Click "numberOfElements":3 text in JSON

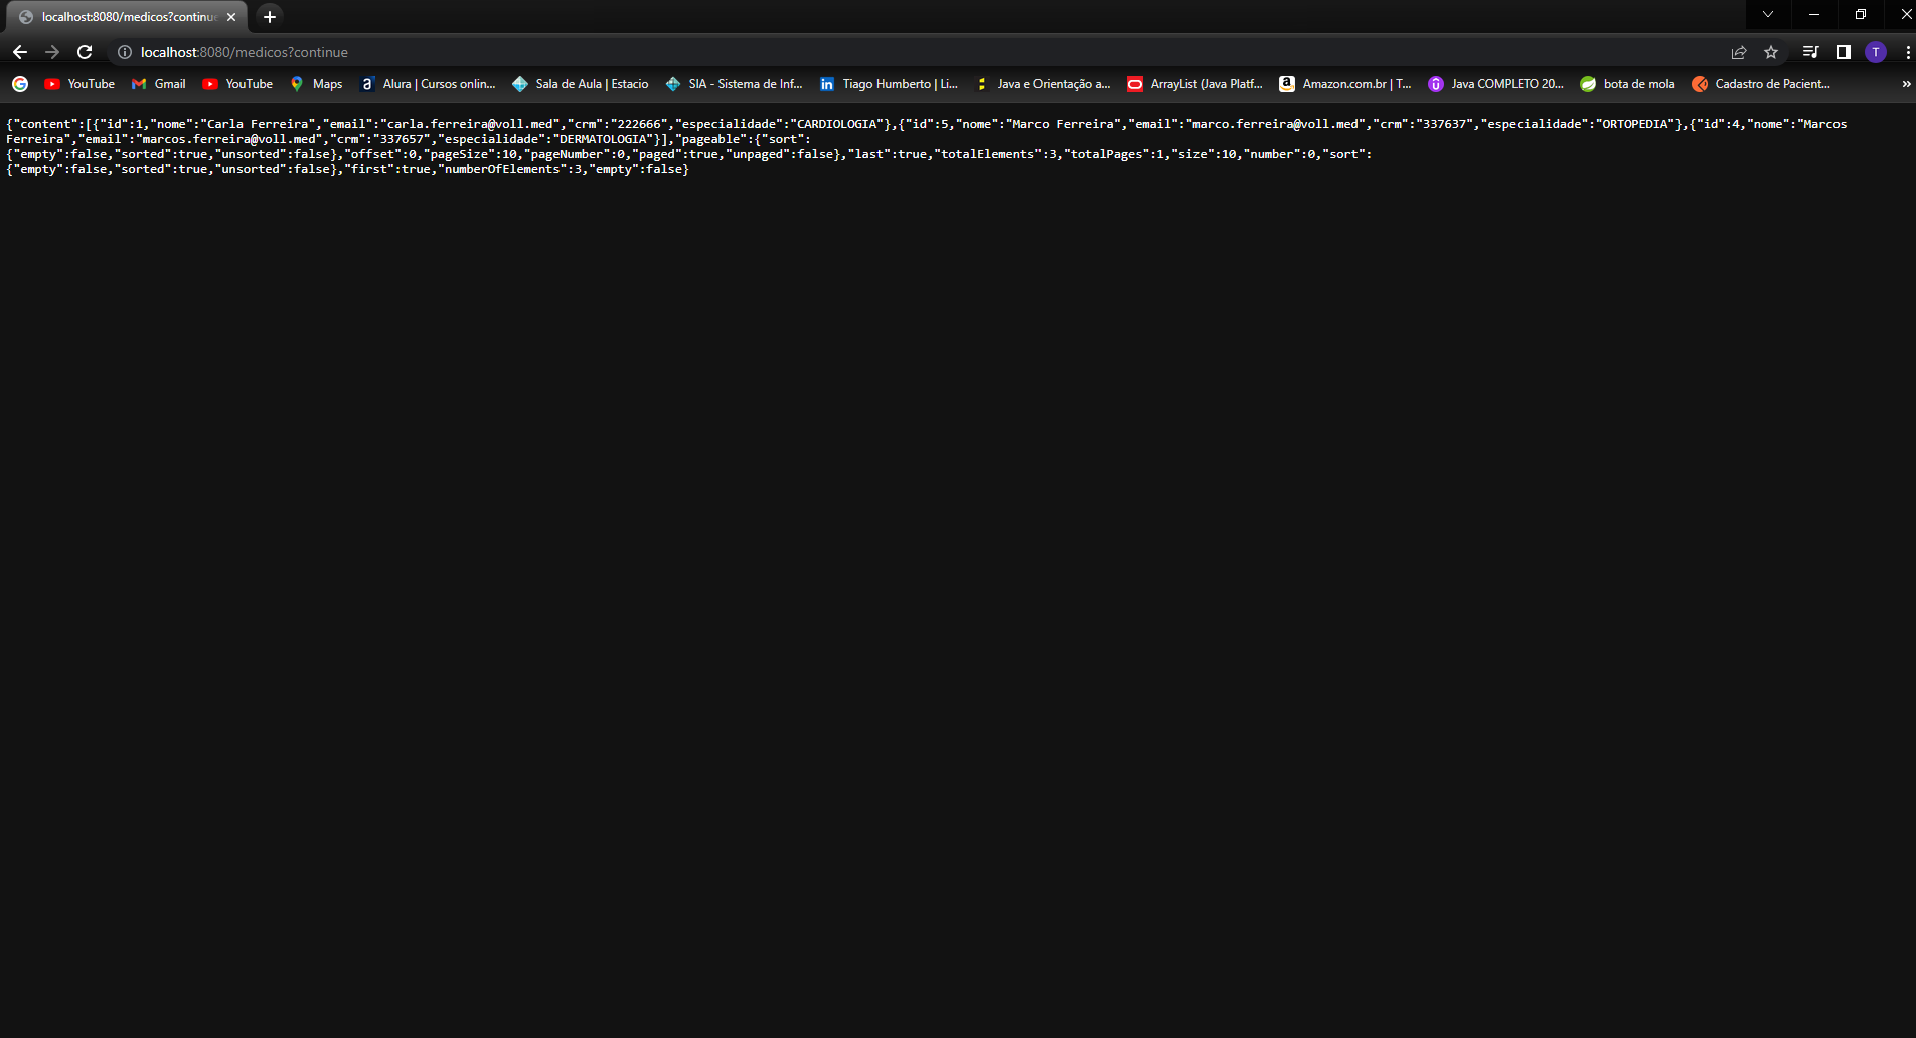pos(509,169)
